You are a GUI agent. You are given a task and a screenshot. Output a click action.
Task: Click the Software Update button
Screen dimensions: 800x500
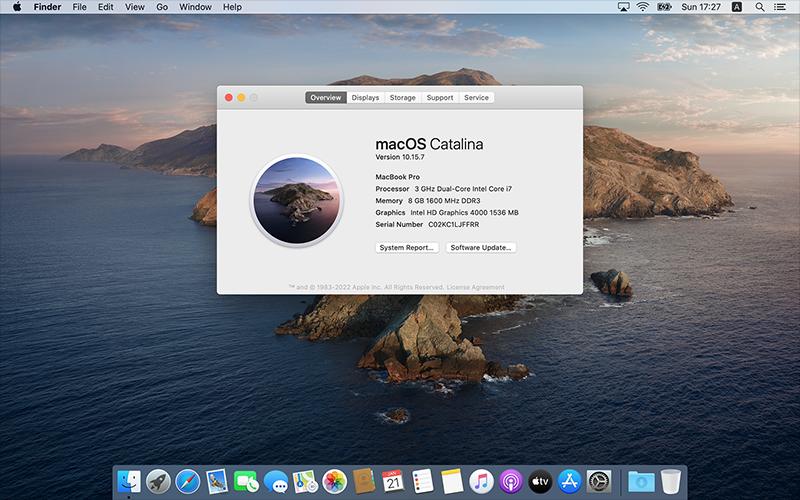tap(481, 247)
